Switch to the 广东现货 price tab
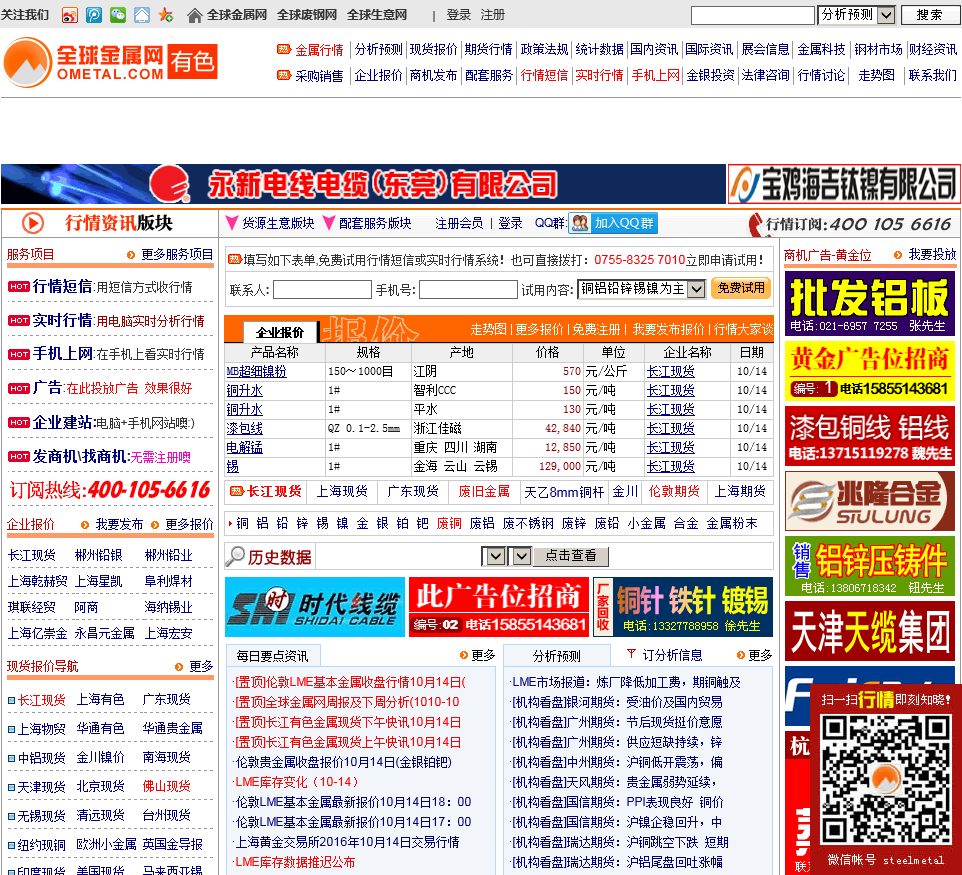Screen dimensions: 962x875 coord(413,491)
